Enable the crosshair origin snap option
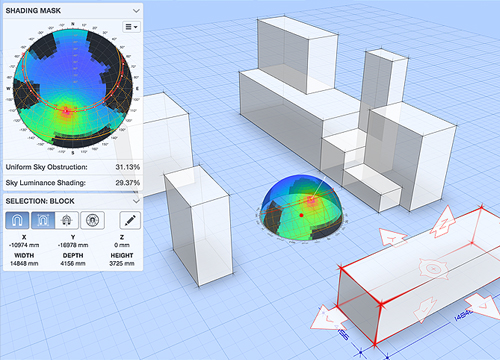 (x=67, y=220)
